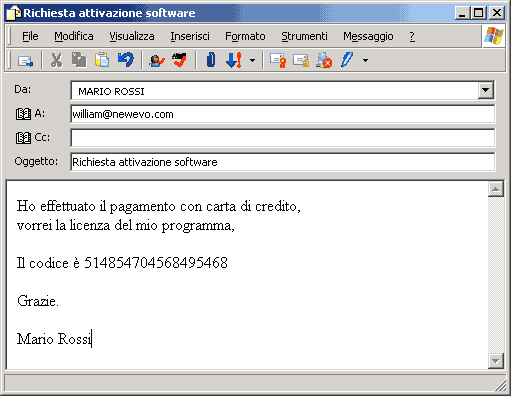Click the blue pen signature icon
The image size is (511, 396).
[x=346, y=60]
